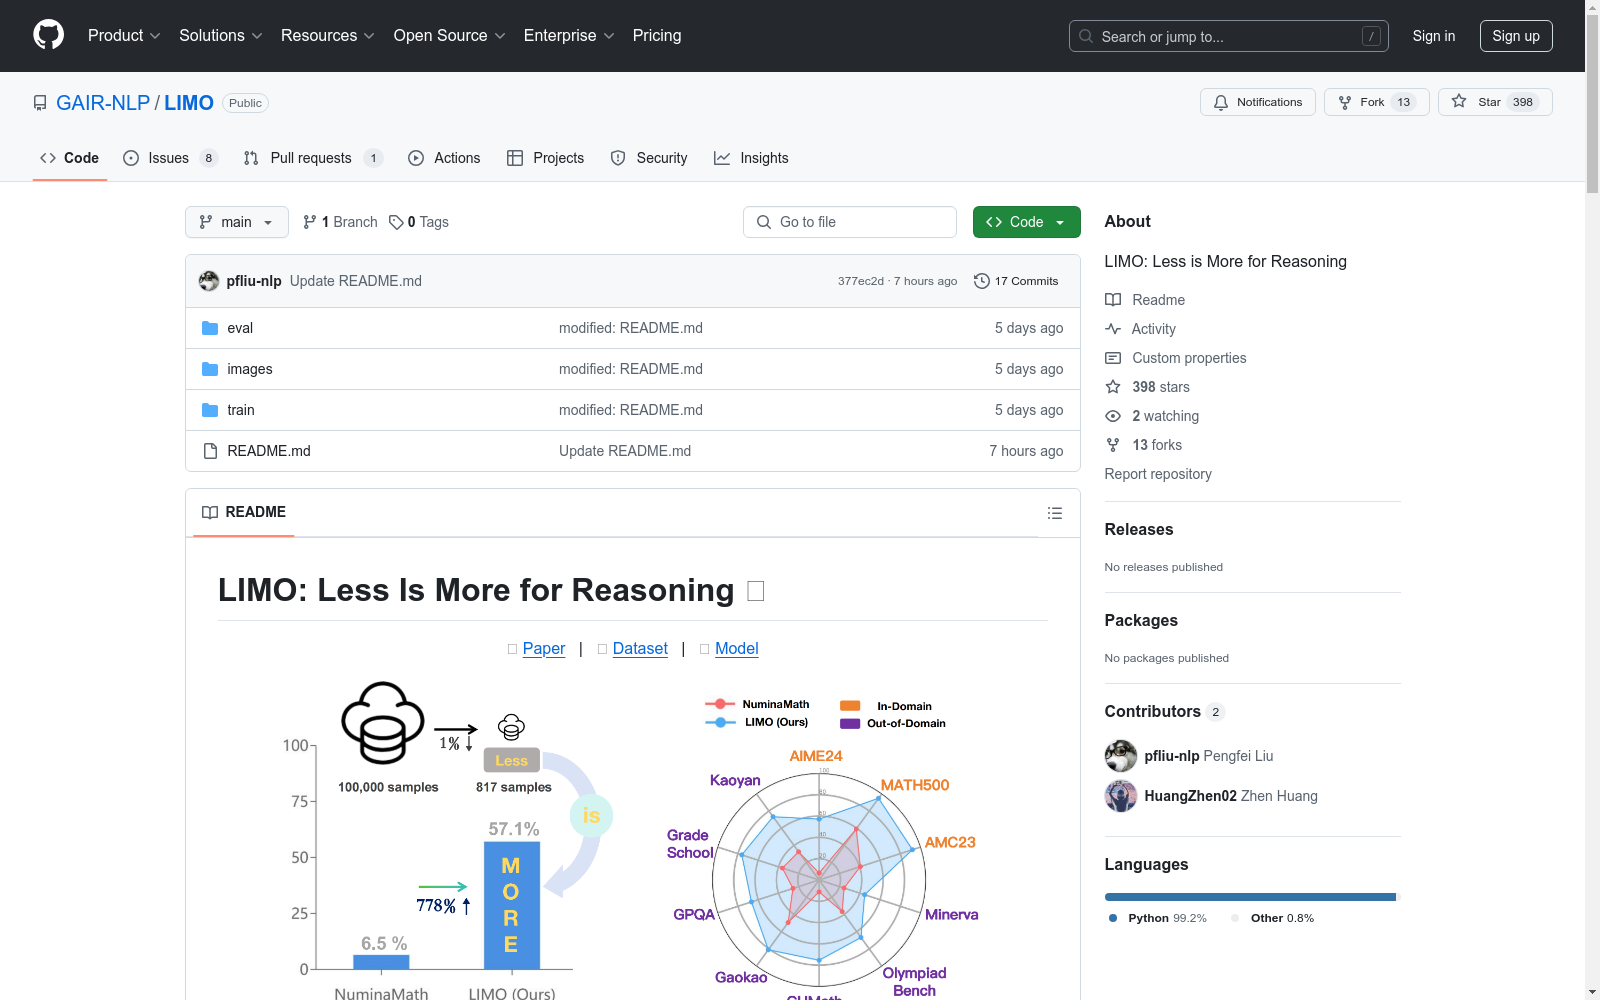Switch to the Actions tab
This screenshot has height=1000, width=1600.
click(x=444, y=158)
